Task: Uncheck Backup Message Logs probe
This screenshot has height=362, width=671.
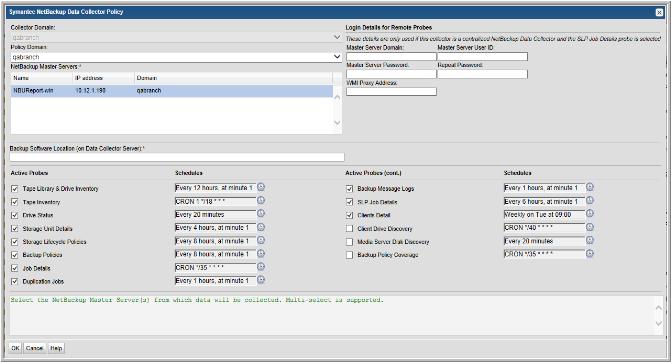Action: [x=350, y=189]
